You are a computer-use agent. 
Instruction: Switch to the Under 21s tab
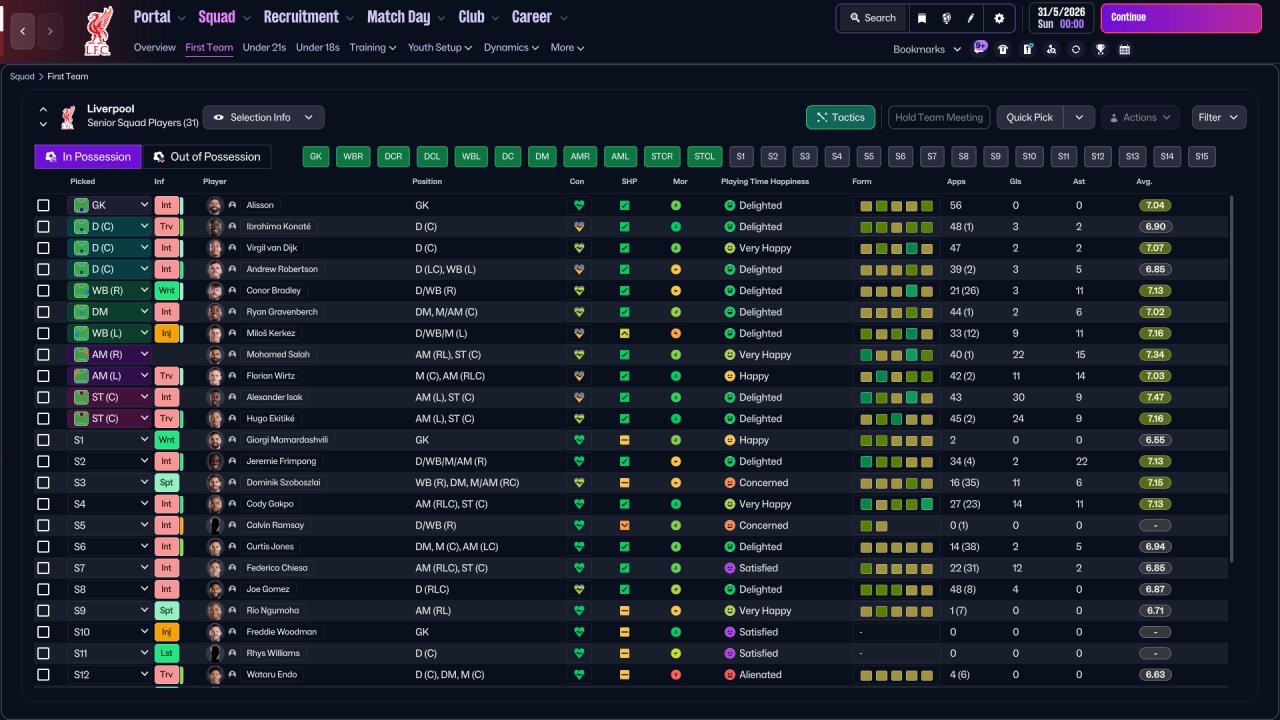click(x=264, y=48)
